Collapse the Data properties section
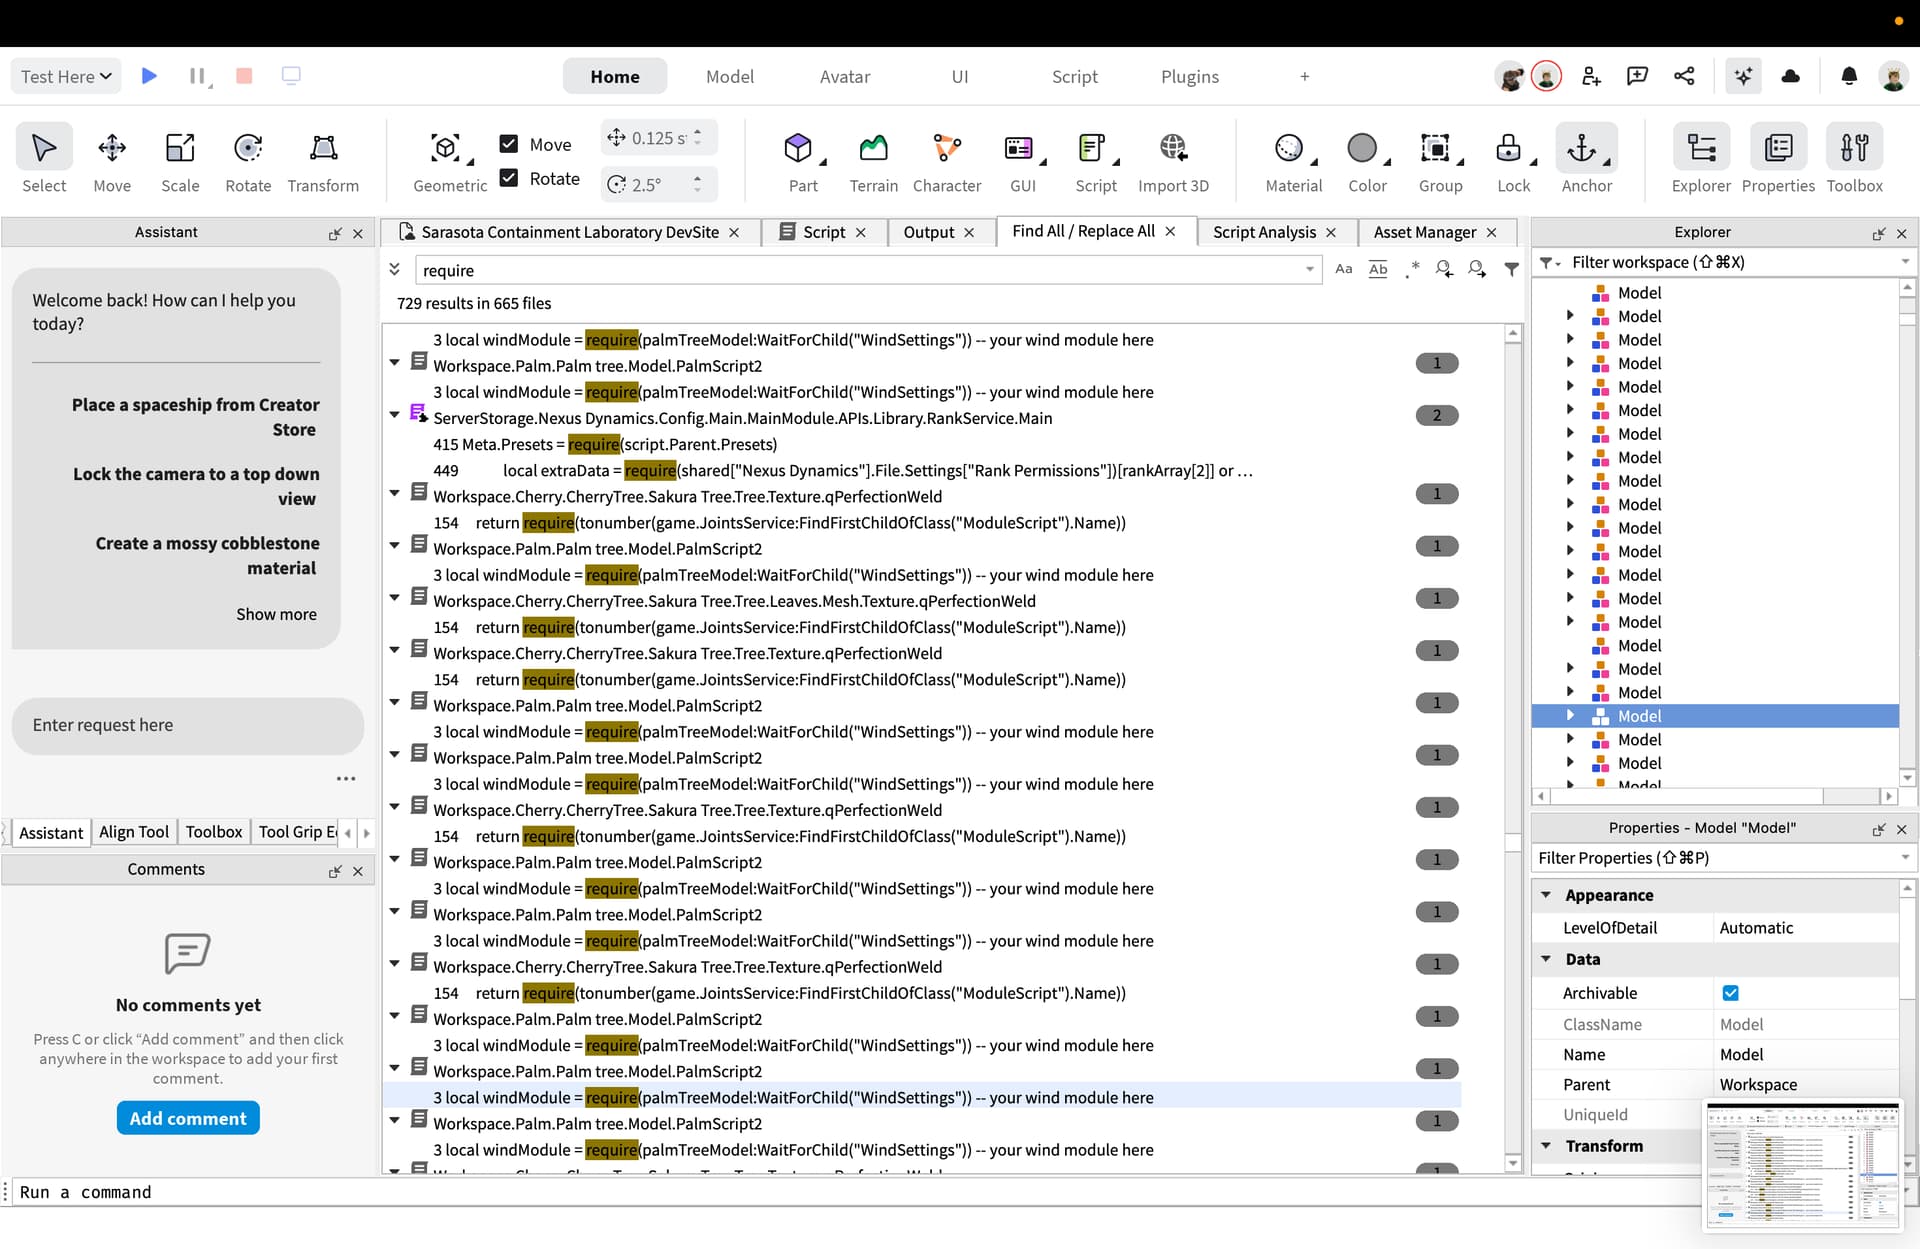1920x1249 pixels. 1546,959
